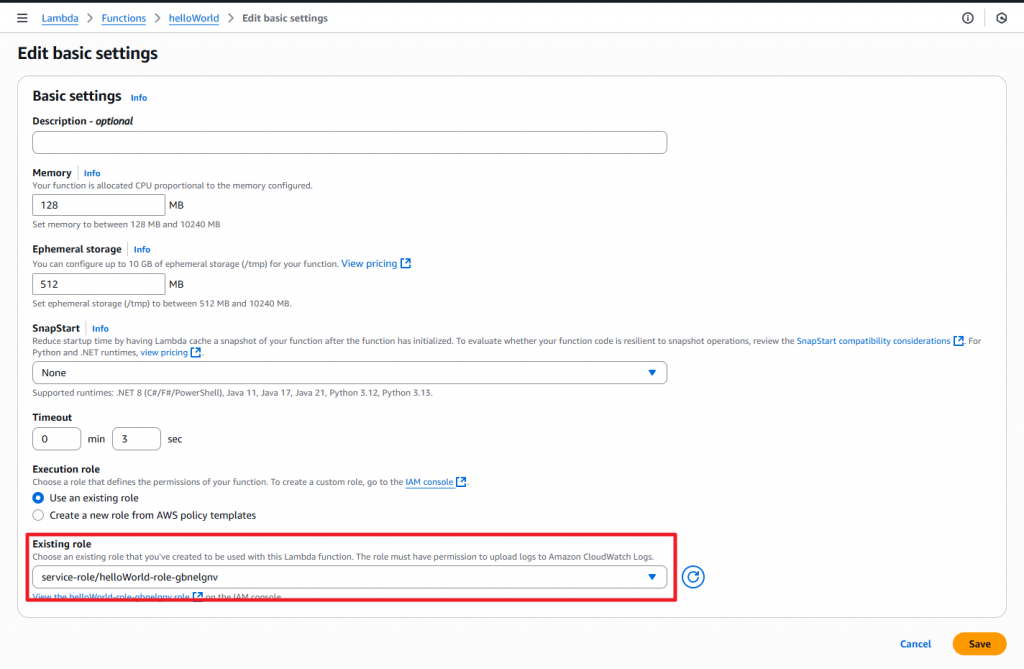This screenshot has height=669, width=1024.
Task: Open the SnapStart None dropdown
Action: point(349,373)
